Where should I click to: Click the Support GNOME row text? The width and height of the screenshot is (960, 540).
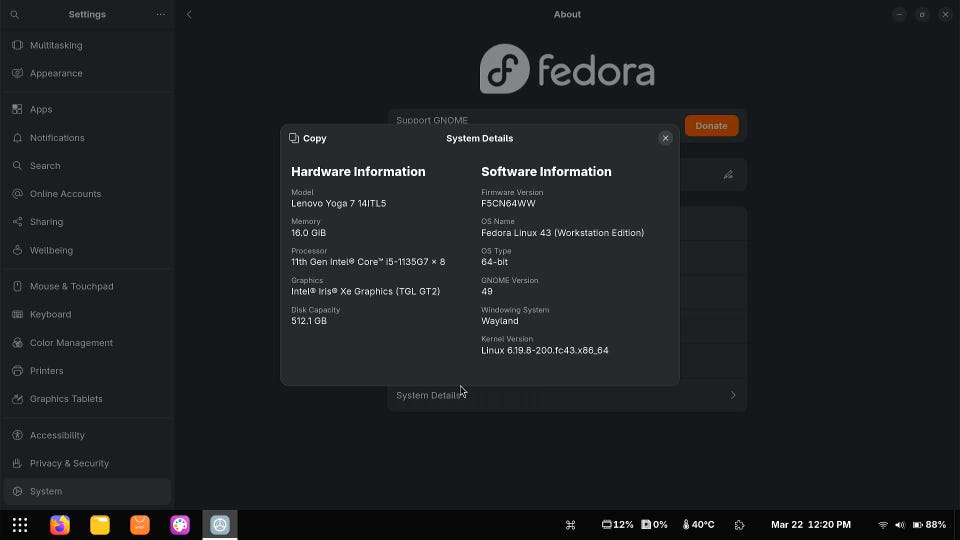tap(432, 120)
